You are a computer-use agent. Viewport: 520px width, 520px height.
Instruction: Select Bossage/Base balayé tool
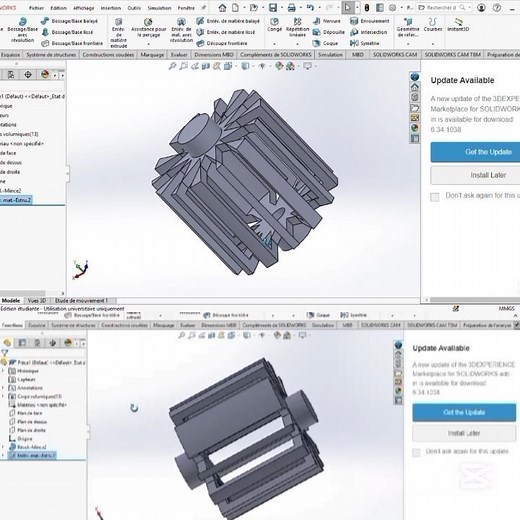point(69,21)
